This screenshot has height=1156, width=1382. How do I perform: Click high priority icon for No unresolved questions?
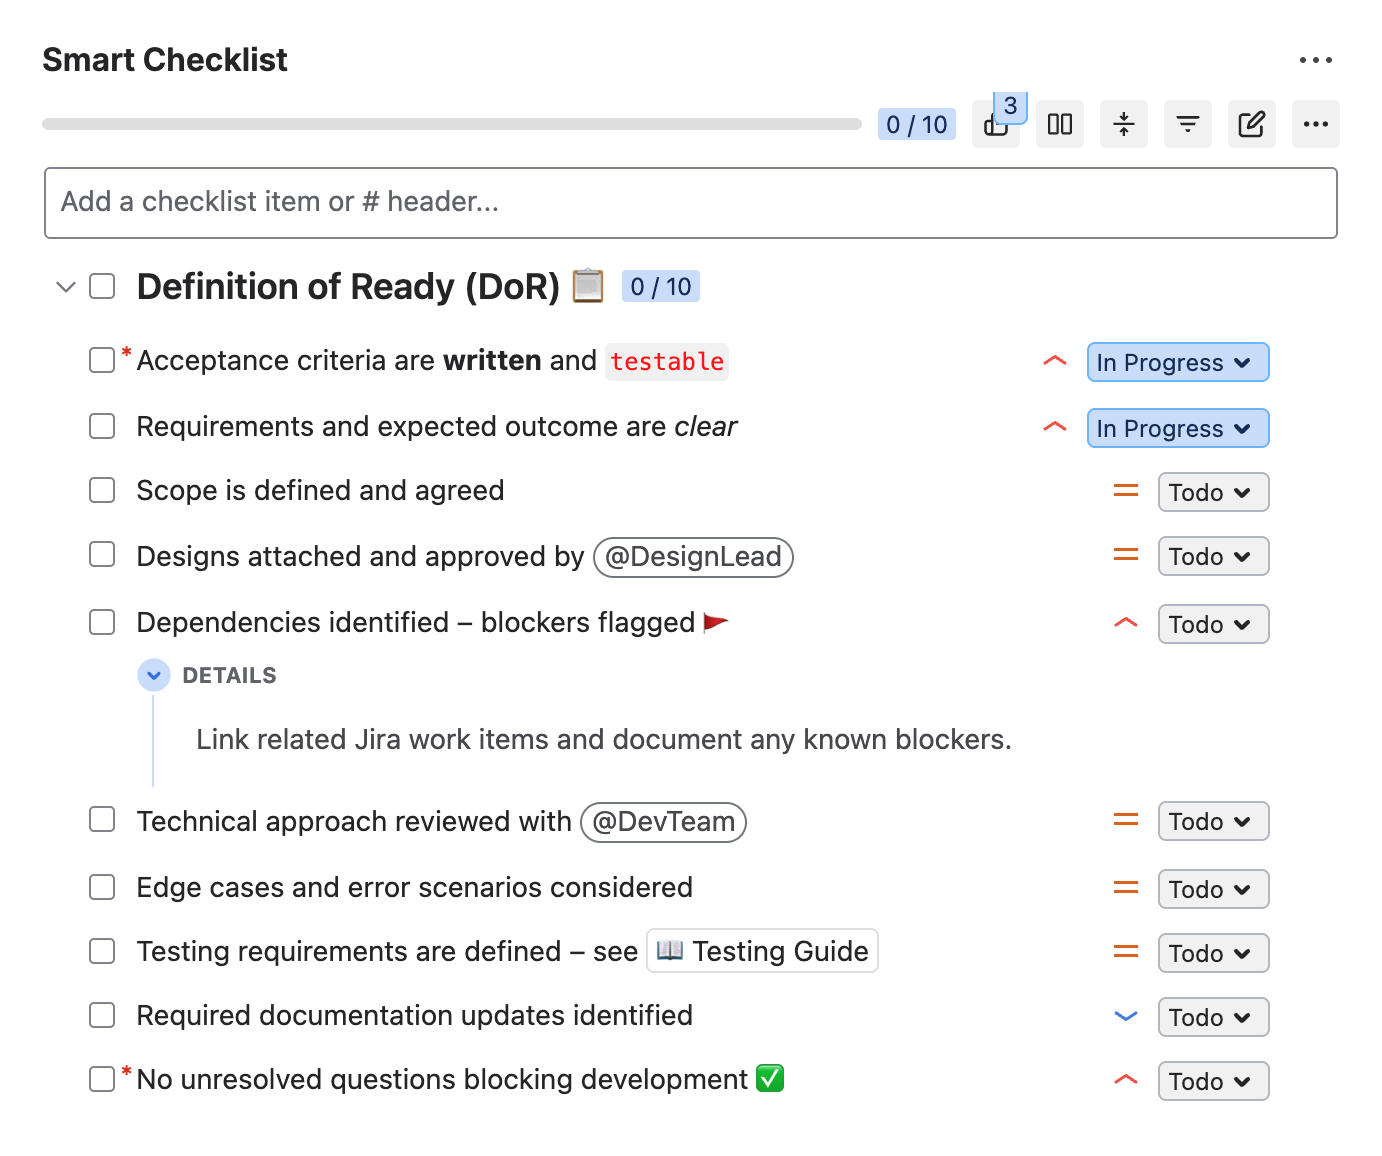pyautogui.click(x=1126, y=1080)
